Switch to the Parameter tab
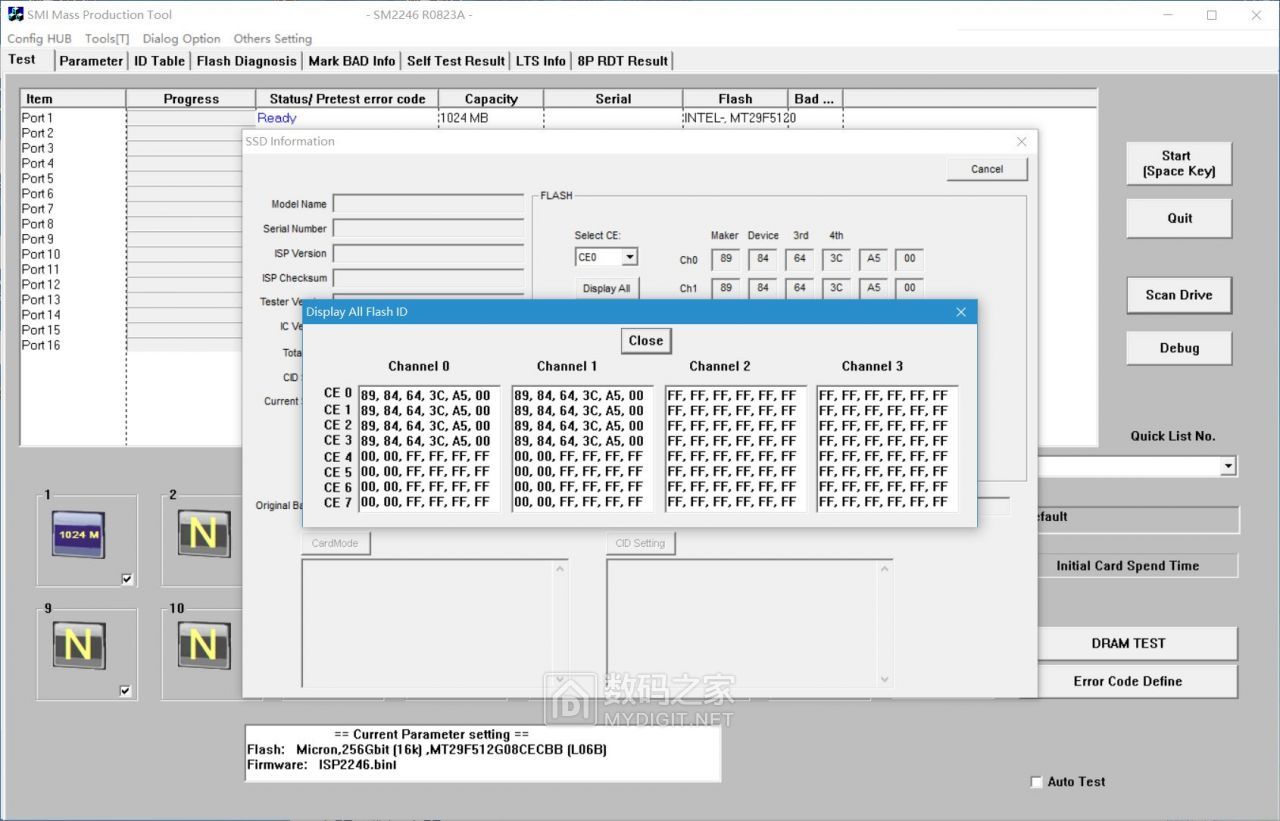 91,61
